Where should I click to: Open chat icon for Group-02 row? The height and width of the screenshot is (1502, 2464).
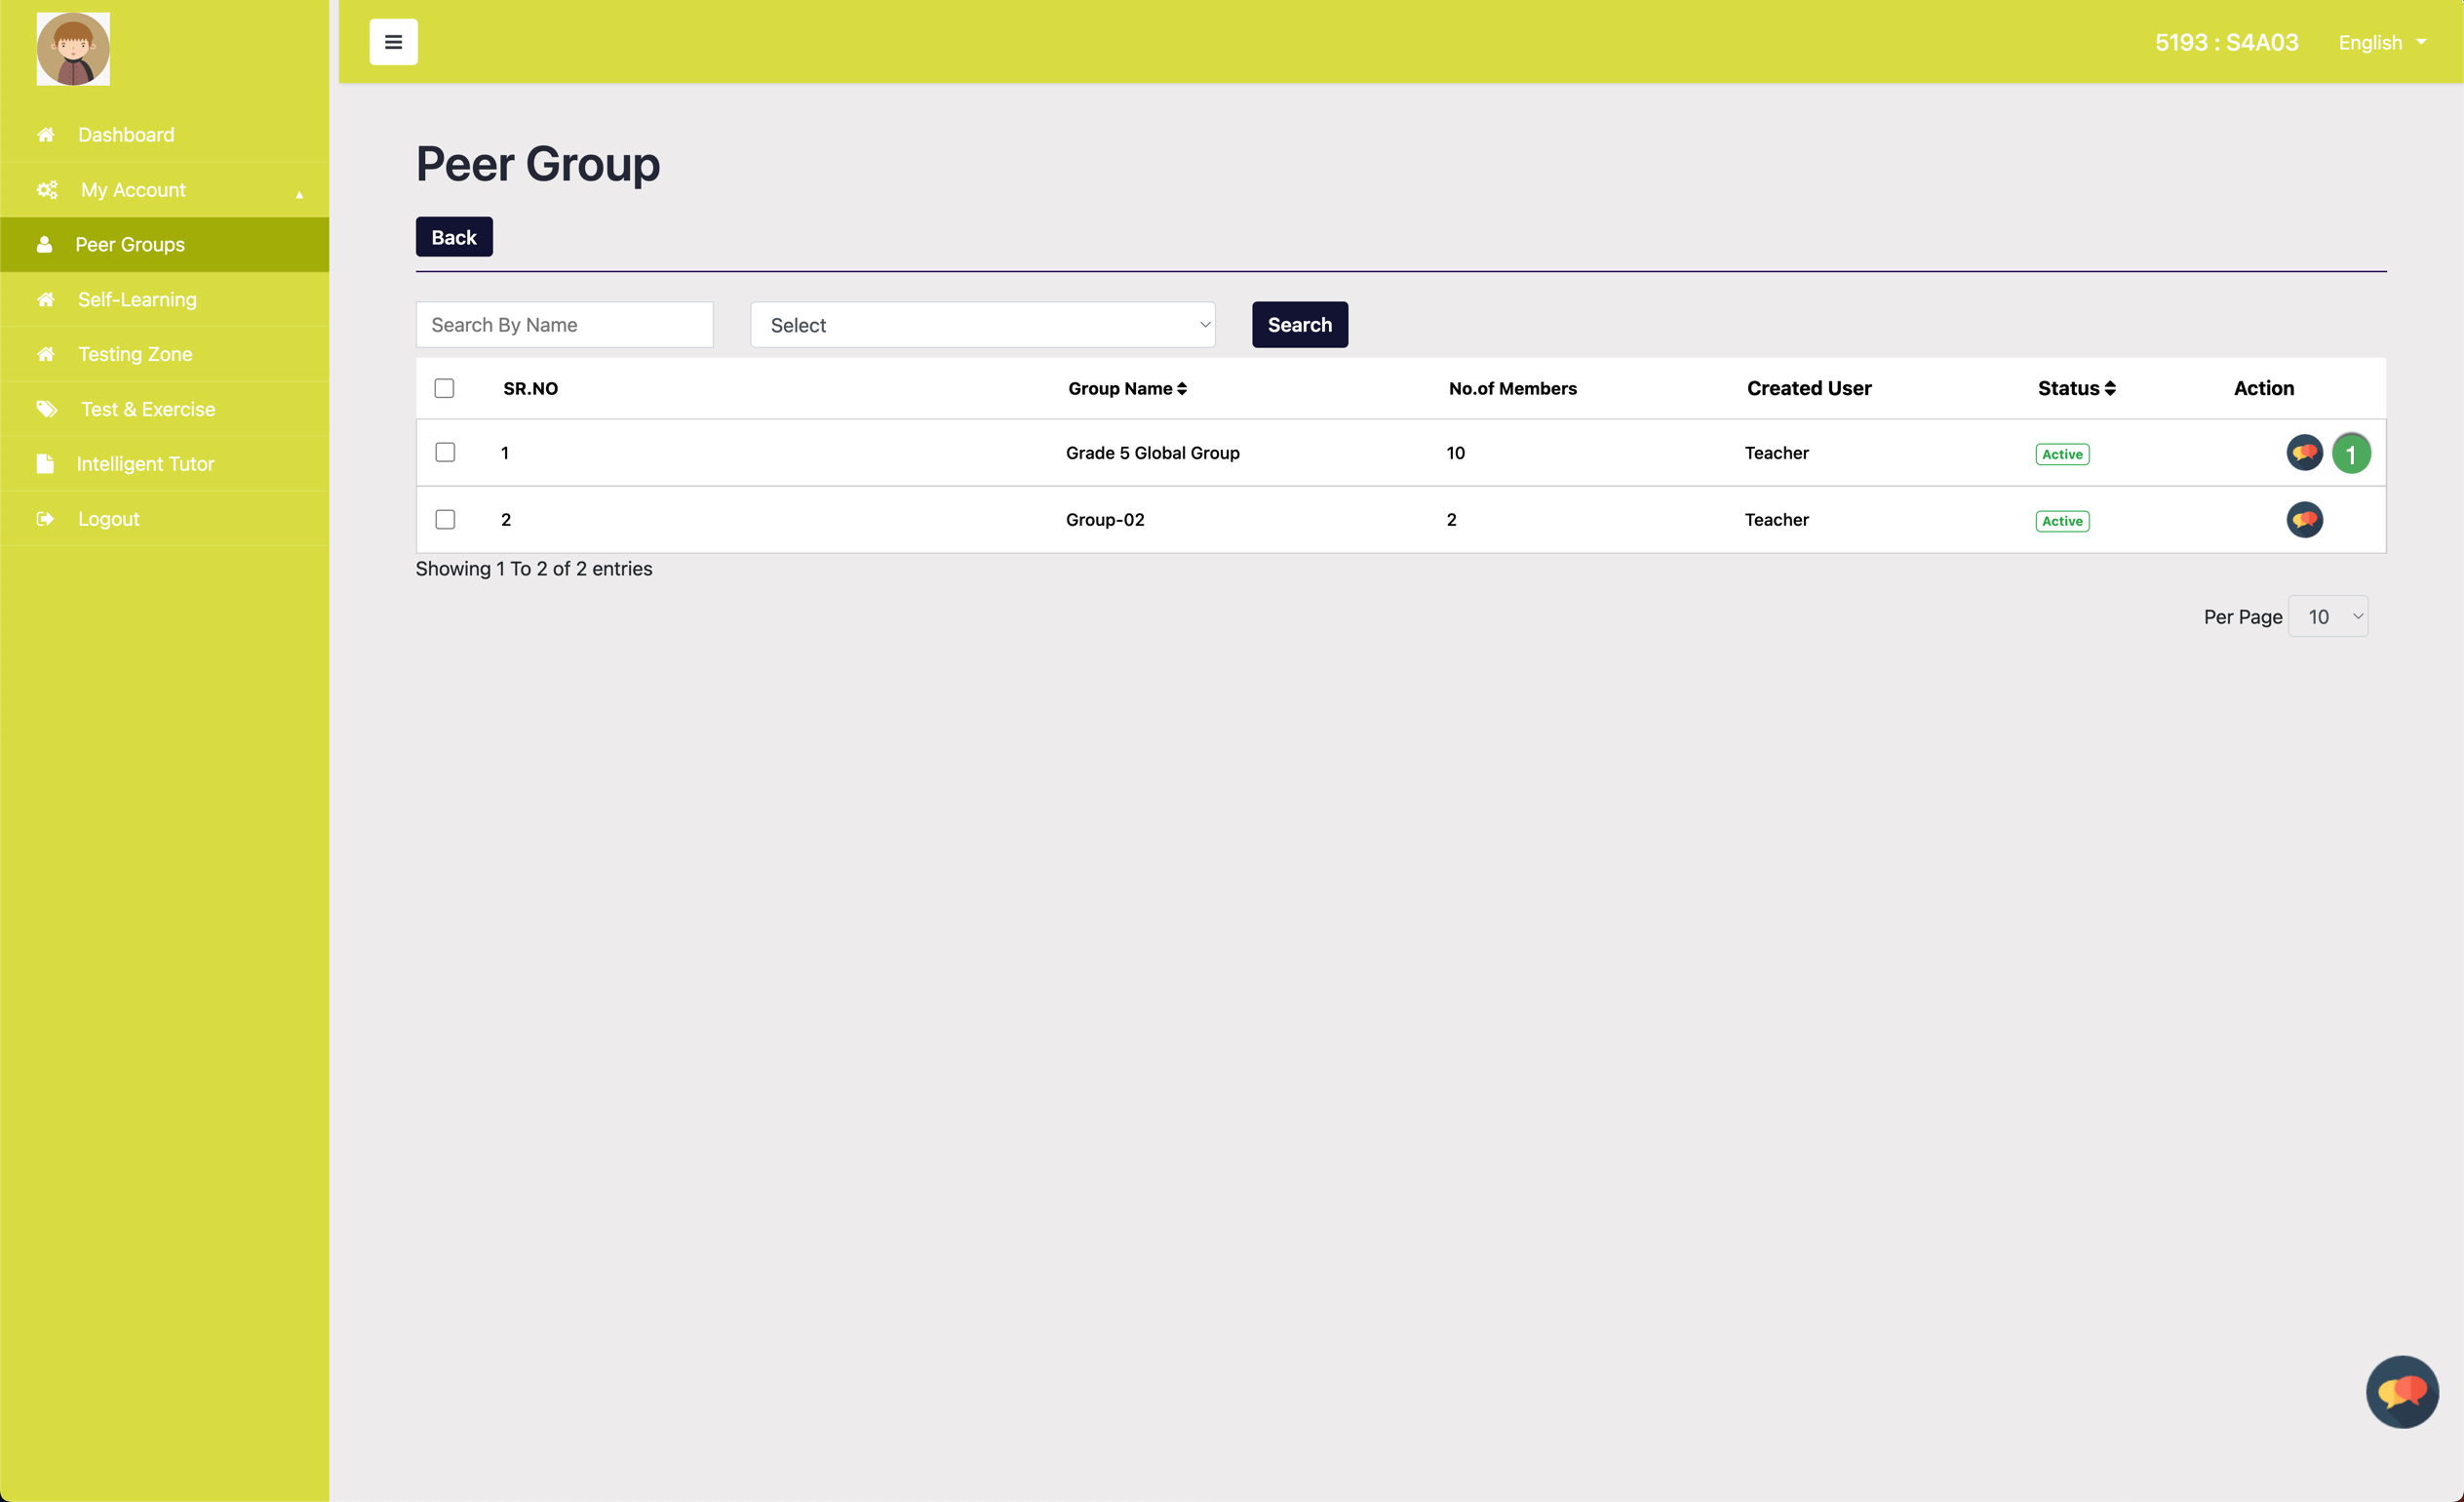coord(2304,520)
